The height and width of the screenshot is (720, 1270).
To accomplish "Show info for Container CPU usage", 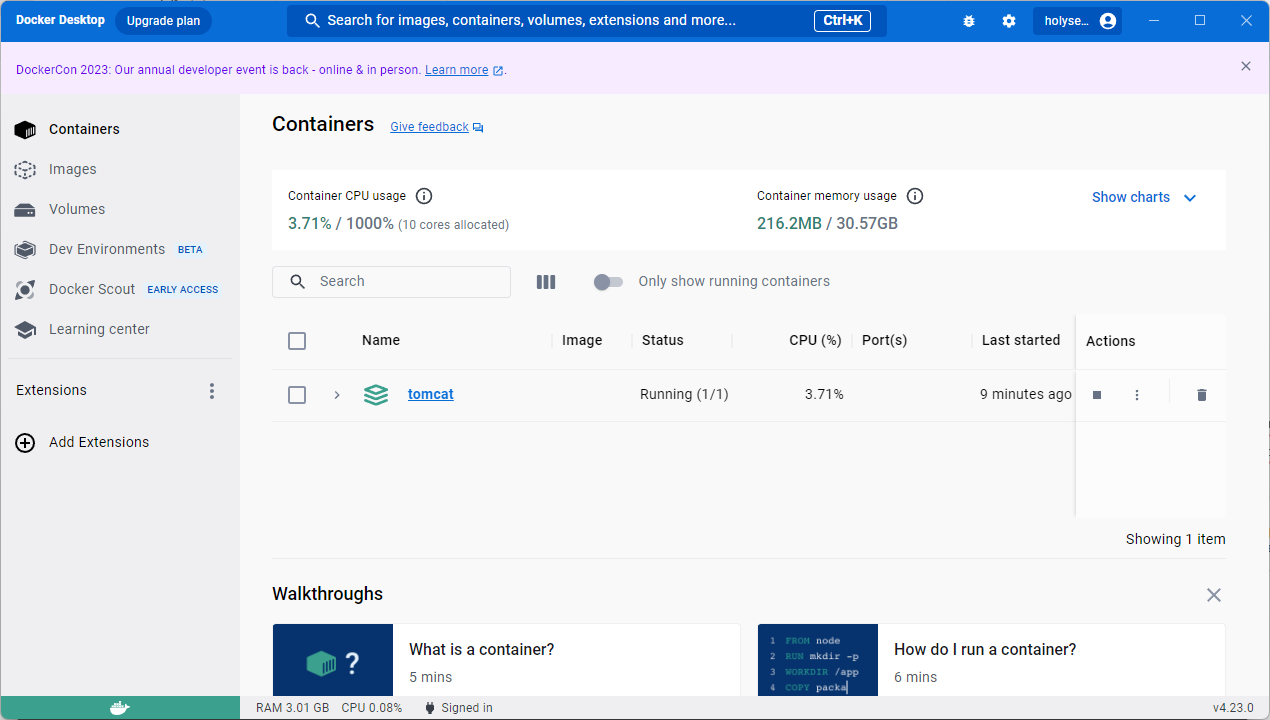I will 424,196.
